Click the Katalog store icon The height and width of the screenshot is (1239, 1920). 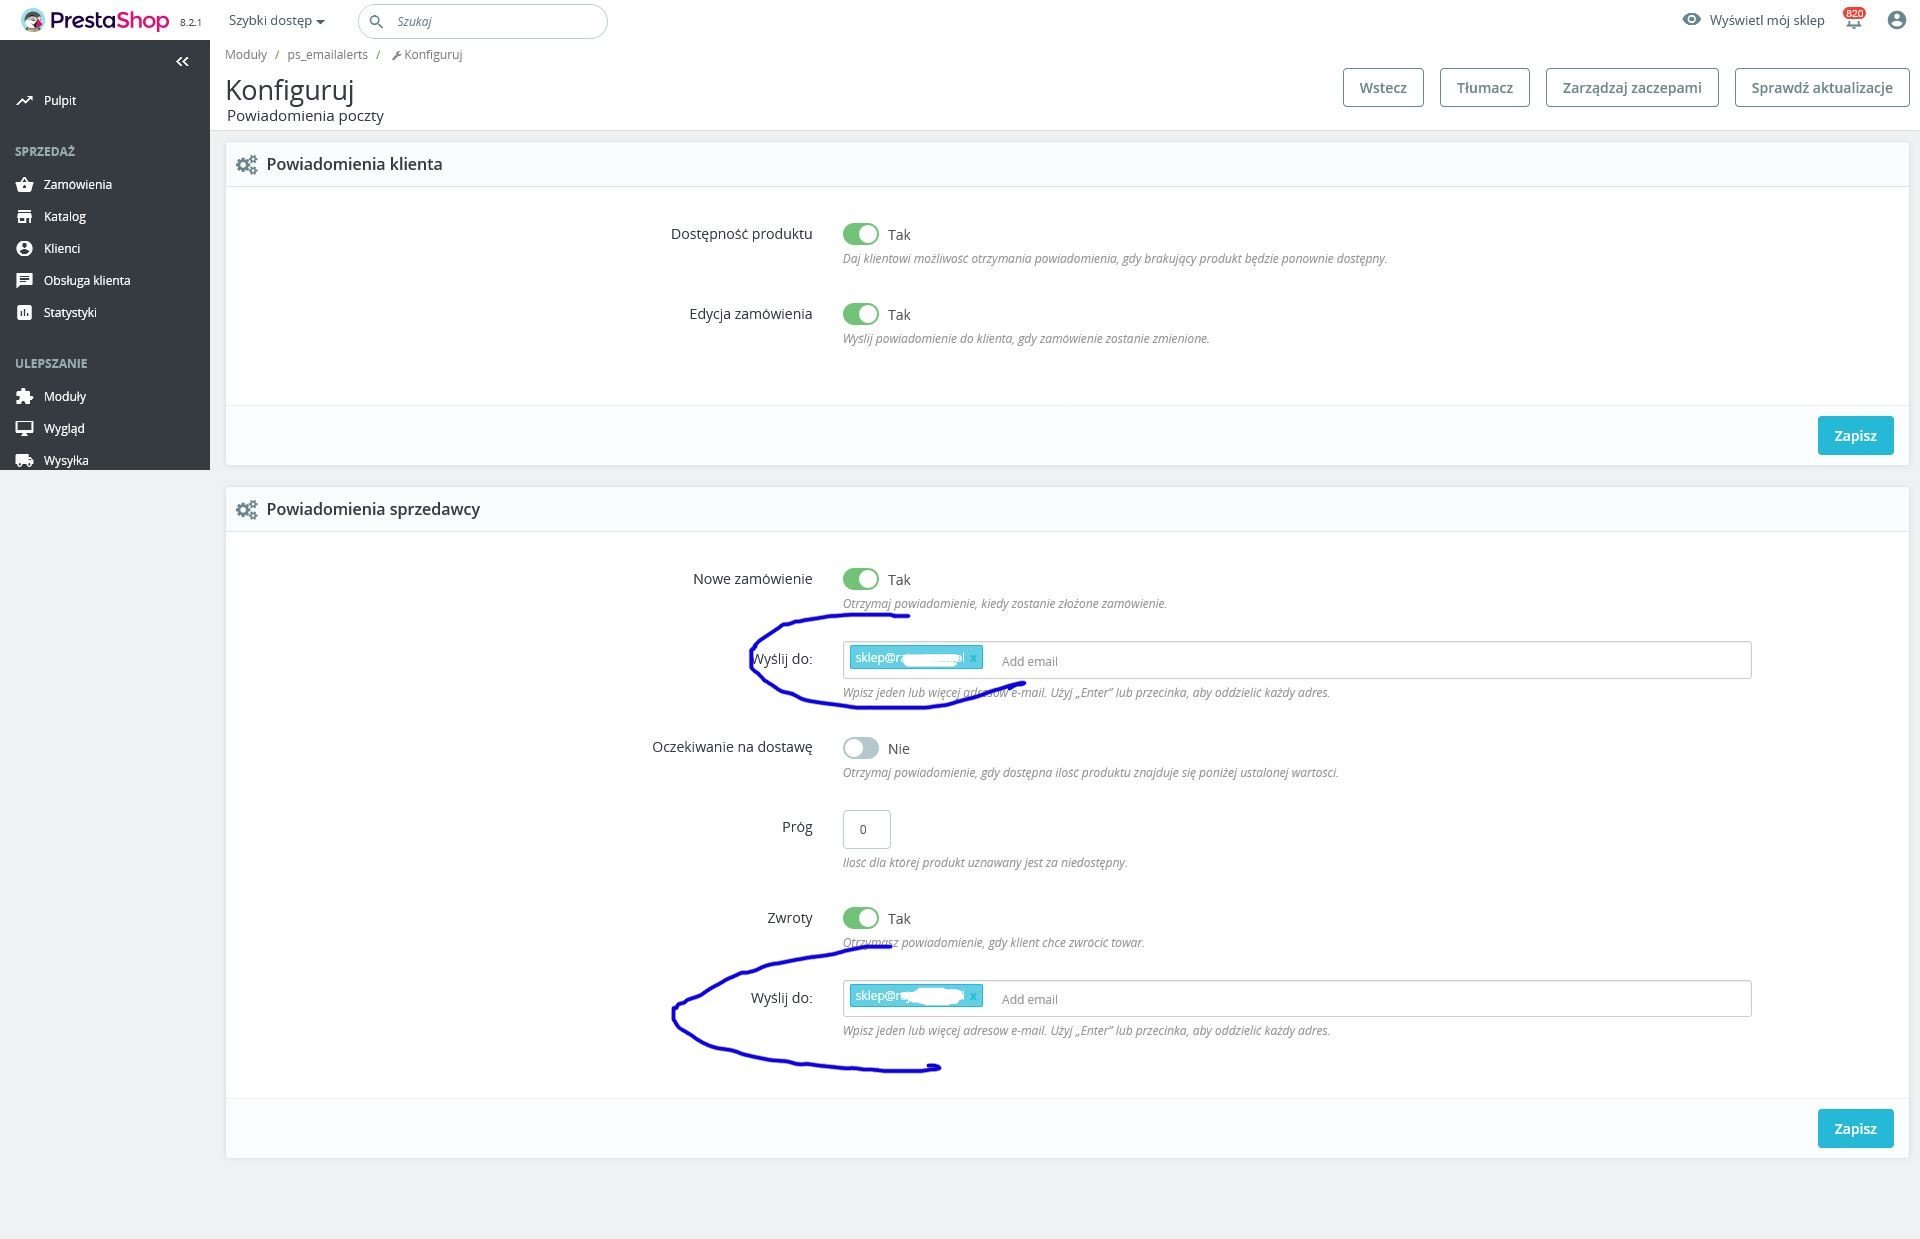click(x=24, y=216)
